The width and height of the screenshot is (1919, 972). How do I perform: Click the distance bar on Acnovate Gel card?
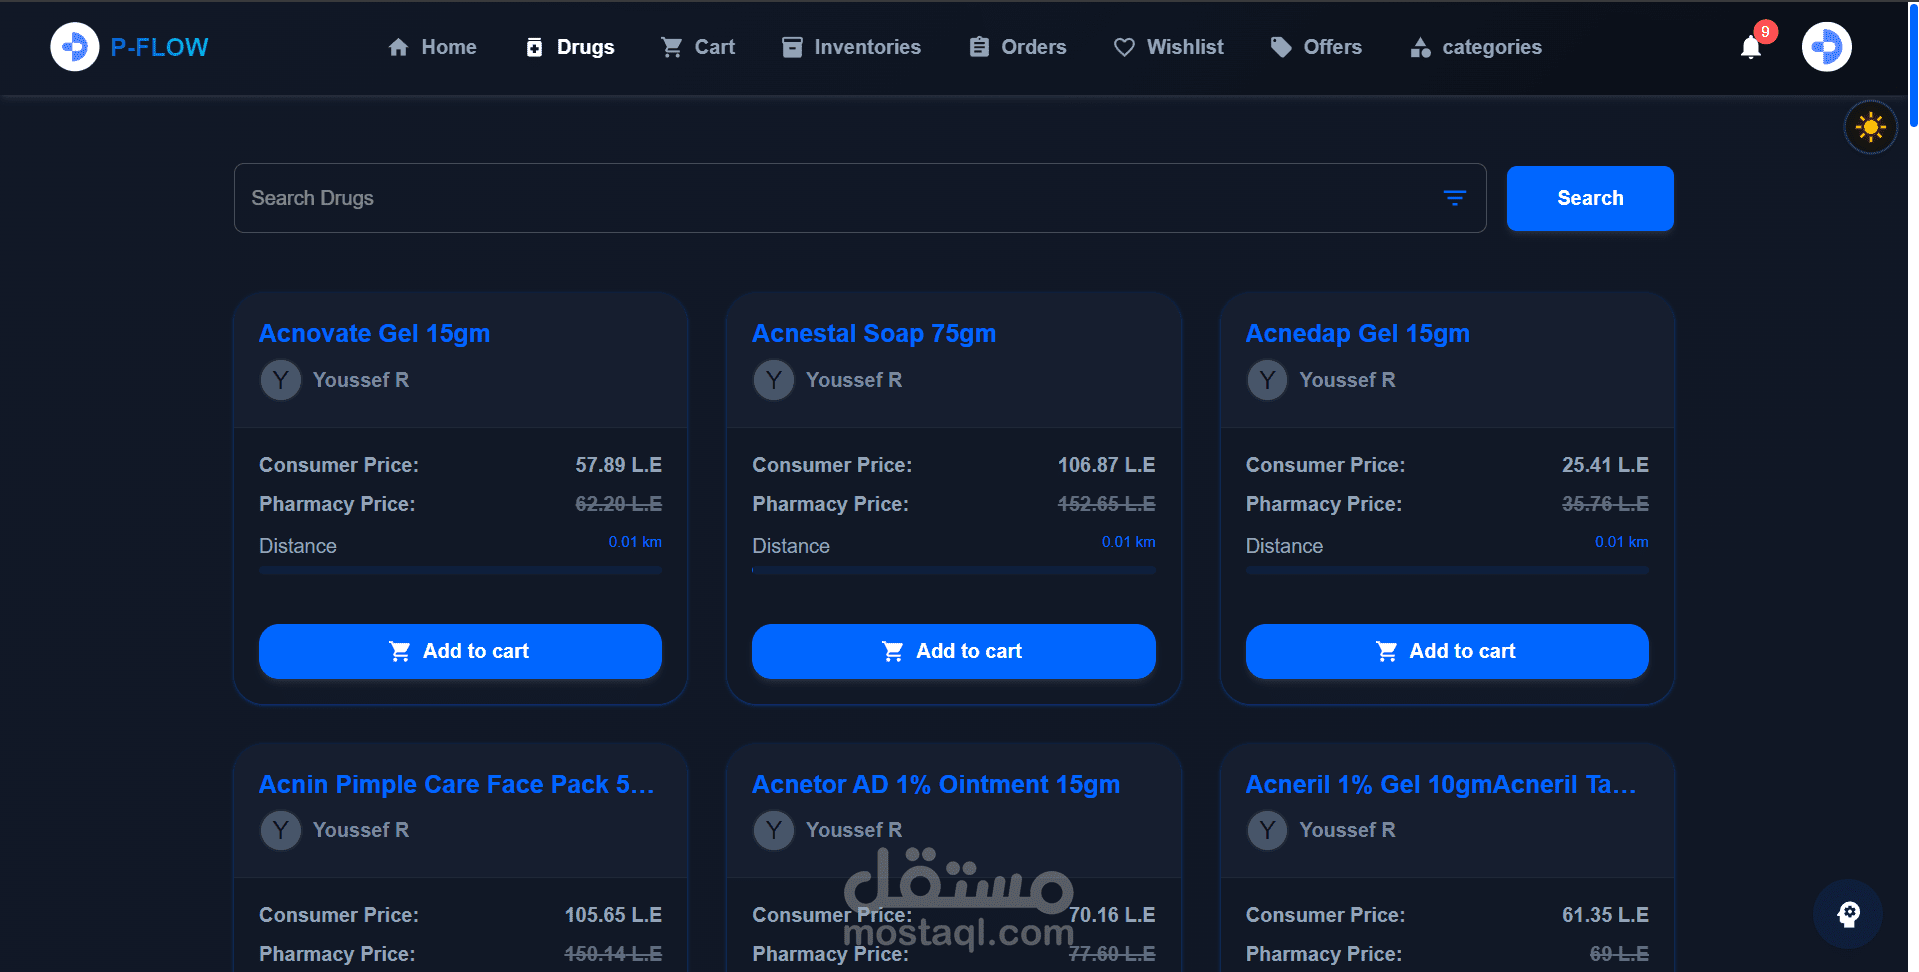pos(460,570)
